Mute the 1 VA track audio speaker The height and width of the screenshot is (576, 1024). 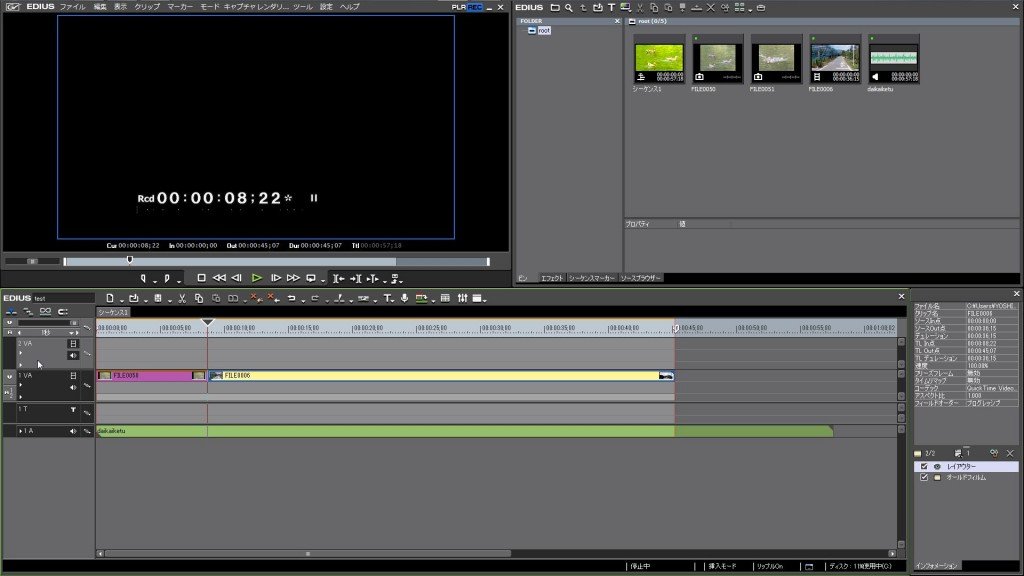pyautogui.click(x=72, y=387)
